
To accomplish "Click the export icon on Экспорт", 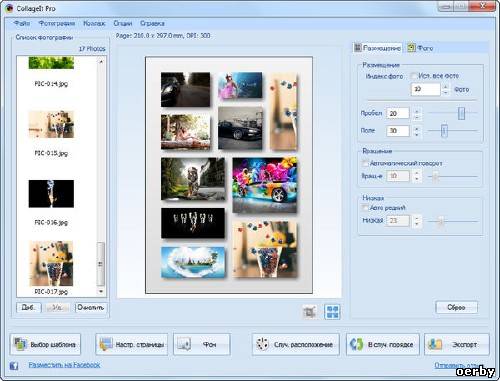I will (x=435, y=344).
